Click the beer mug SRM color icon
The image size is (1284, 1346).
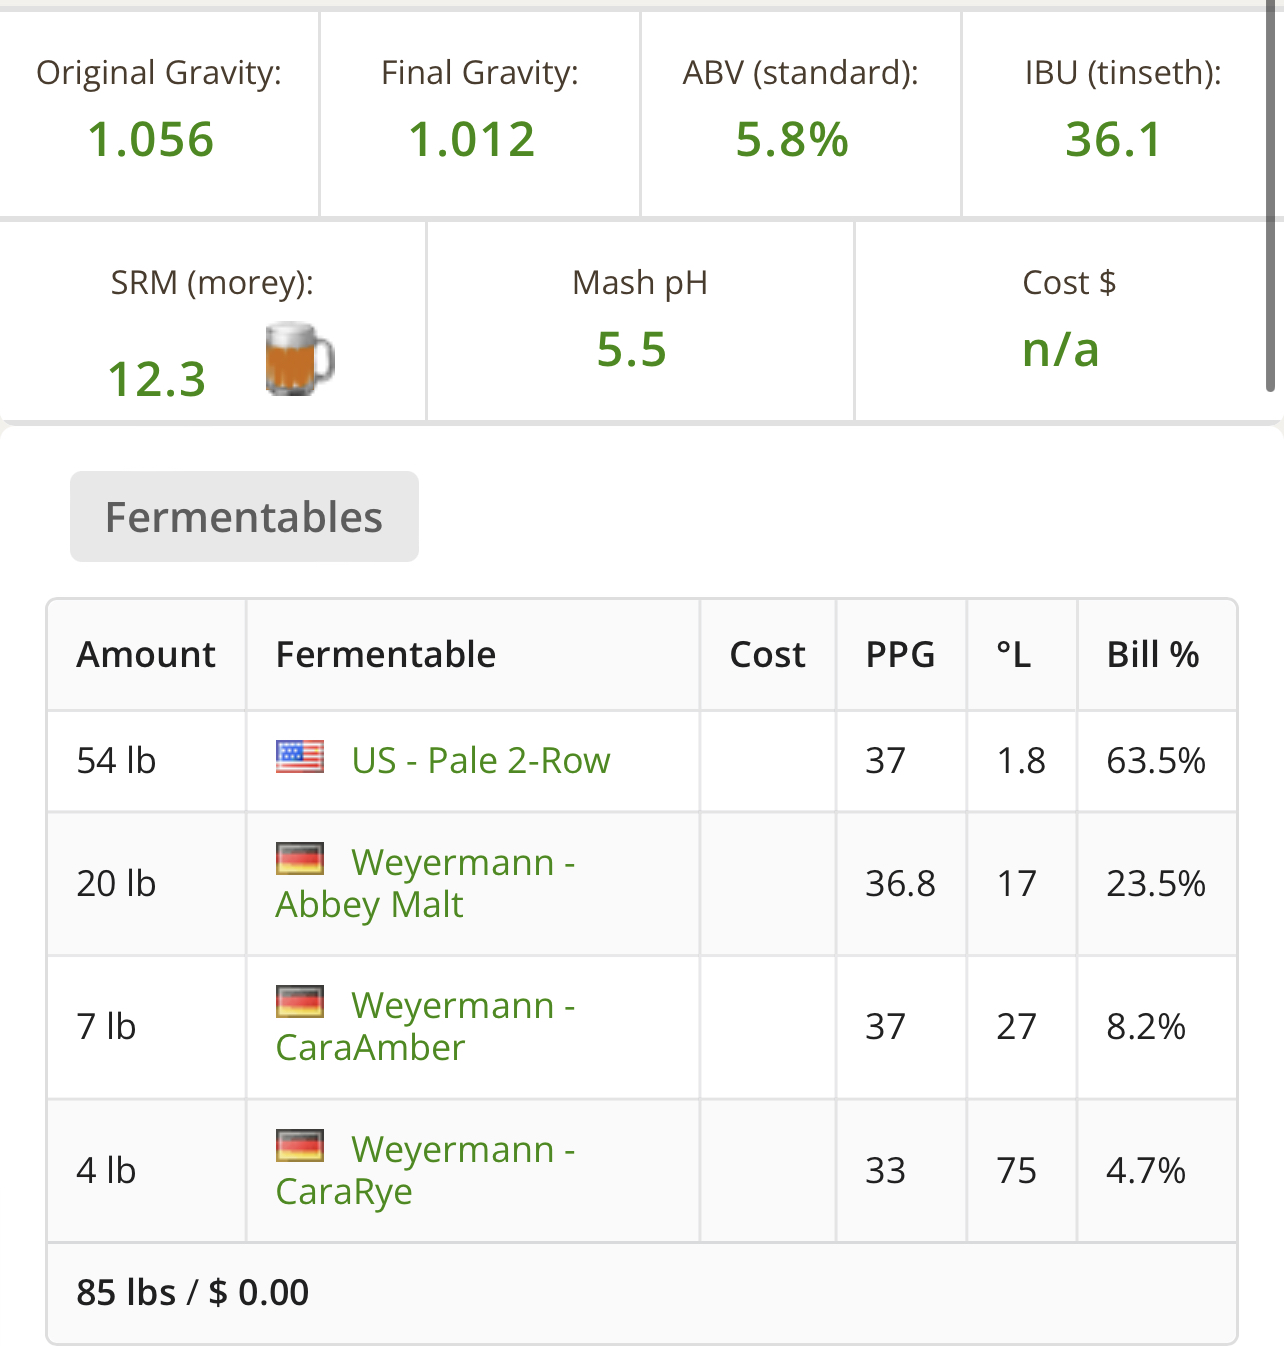(x=299, y=358)
